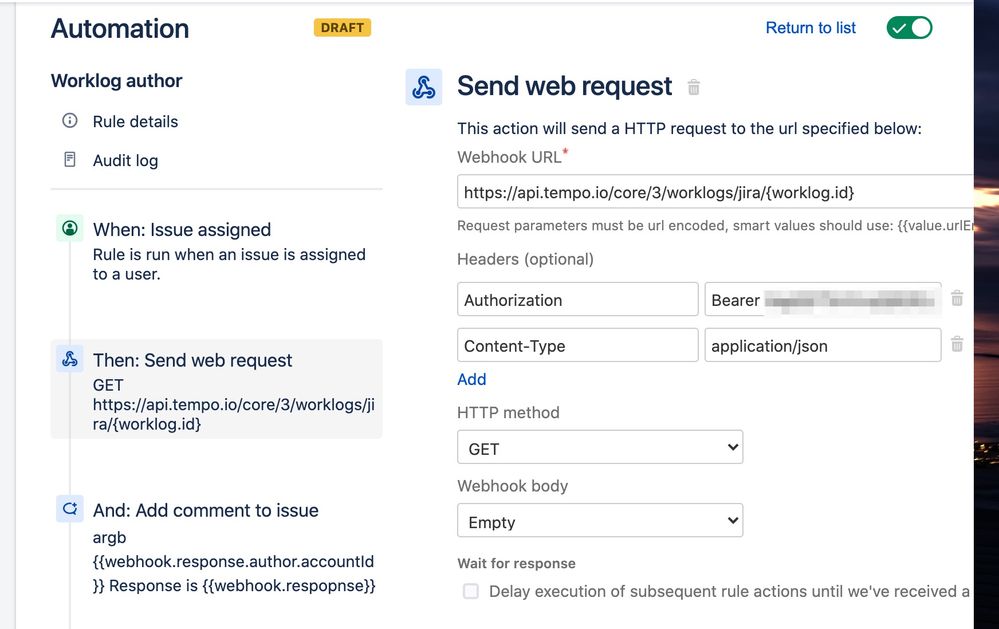Image resolution: width=999 pixels, height=629 pixels.
Task: Remove the Authorization header with its trash icon
Action: (958, 298)
